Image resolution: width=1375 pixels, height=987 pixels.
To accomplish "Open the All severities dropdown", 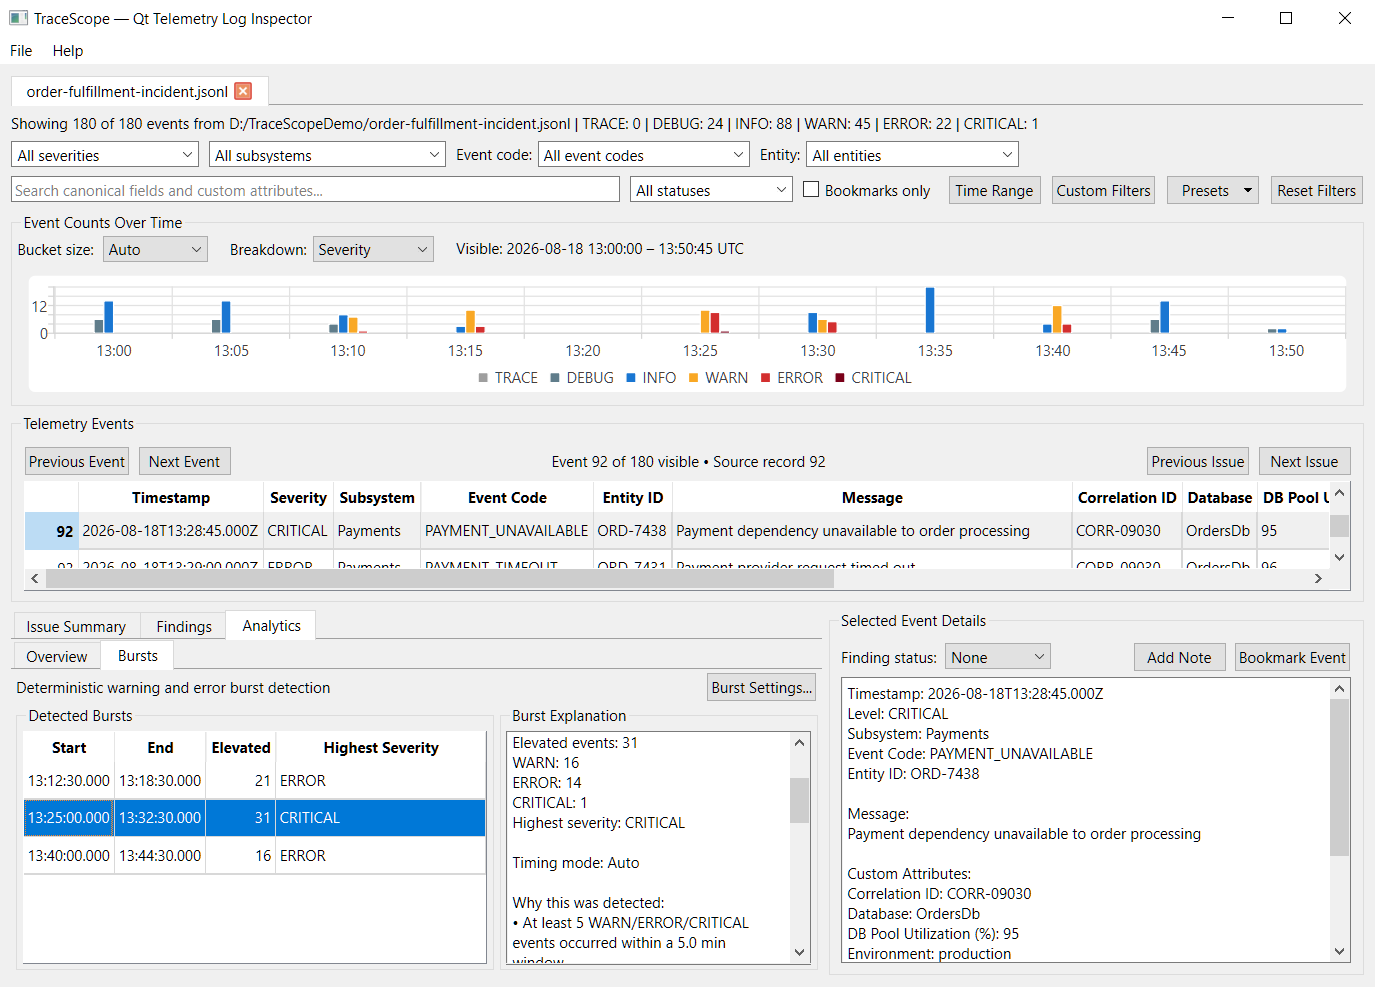I will (105, 155).
